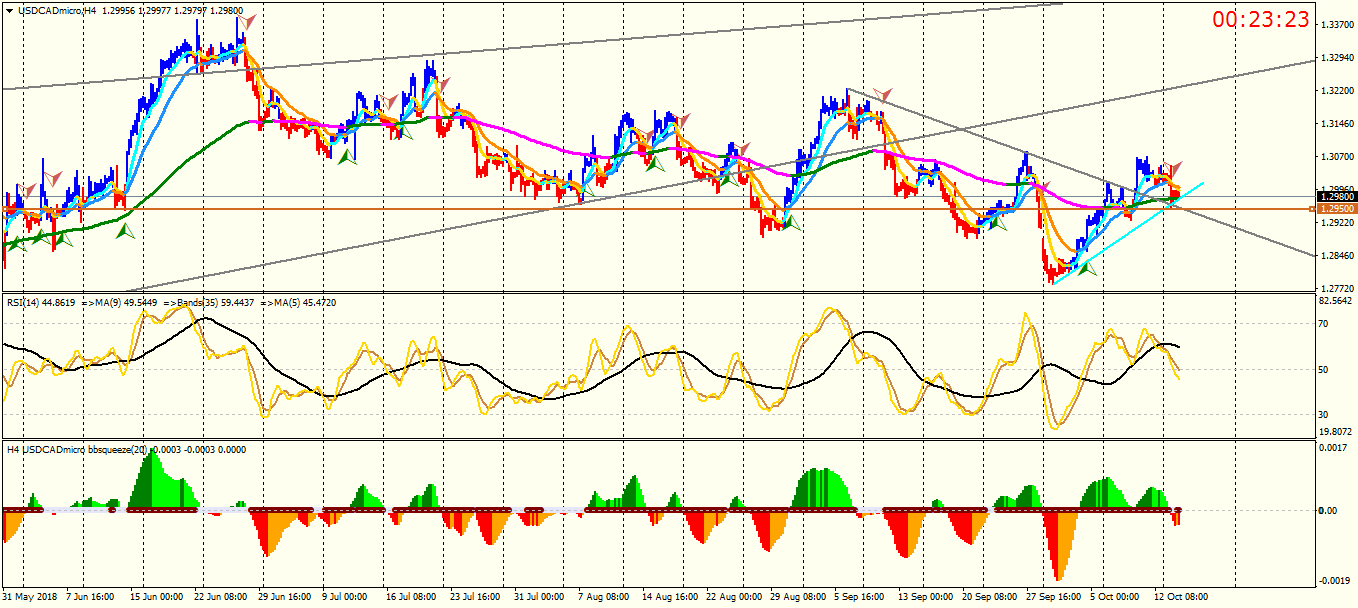
Task: Click the 12 Oct 08:00 date label
Action: tap(1181, 598)
